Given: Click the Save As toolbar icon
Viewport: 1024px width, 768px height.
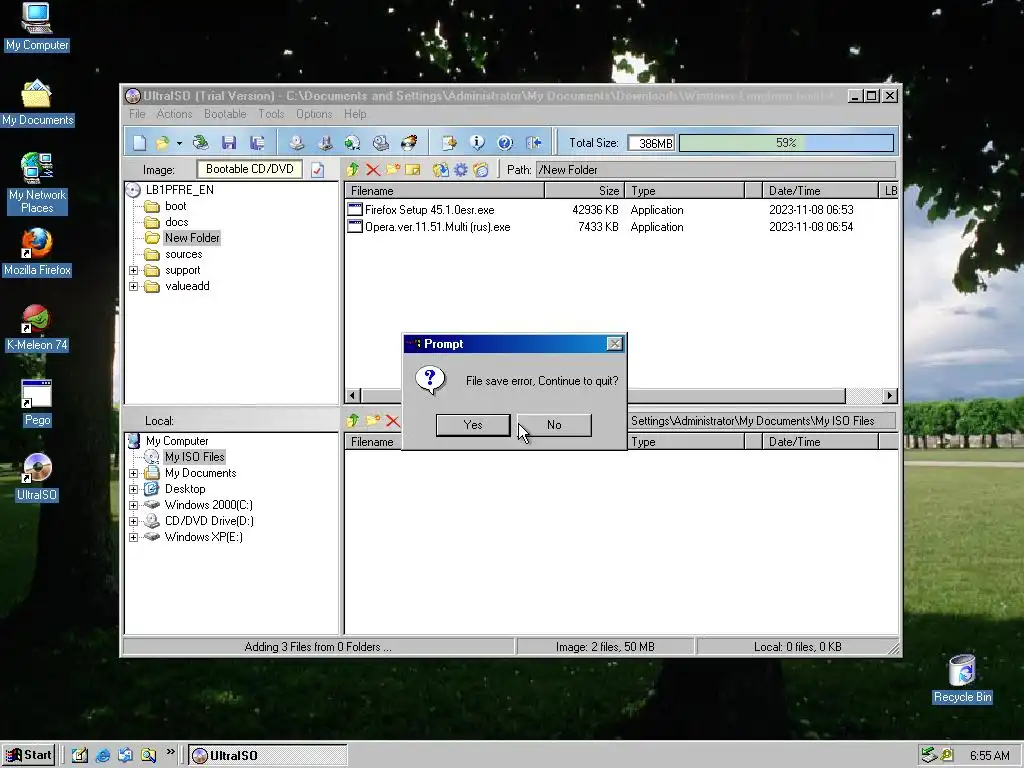Looking at the screenshot, I should [257, 142].
